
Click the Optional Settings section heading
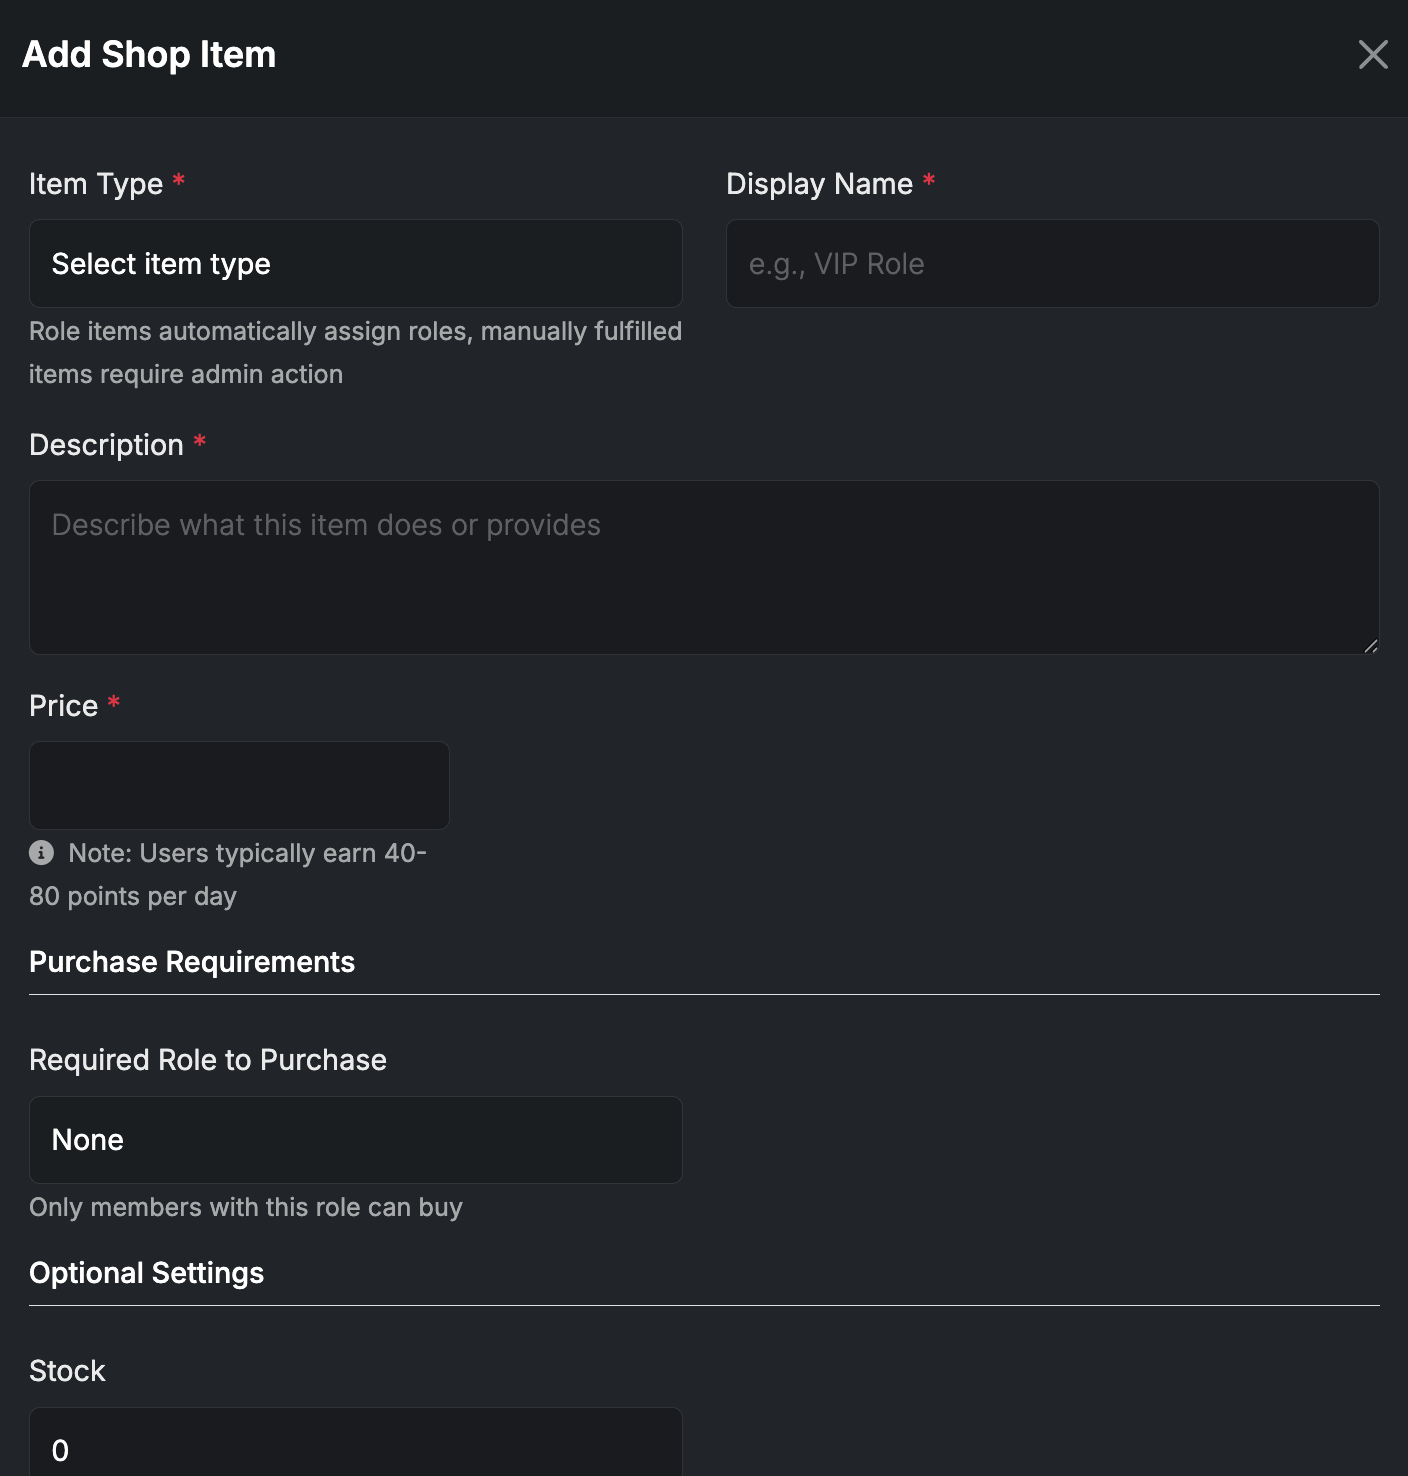[x=146, y=1273]
